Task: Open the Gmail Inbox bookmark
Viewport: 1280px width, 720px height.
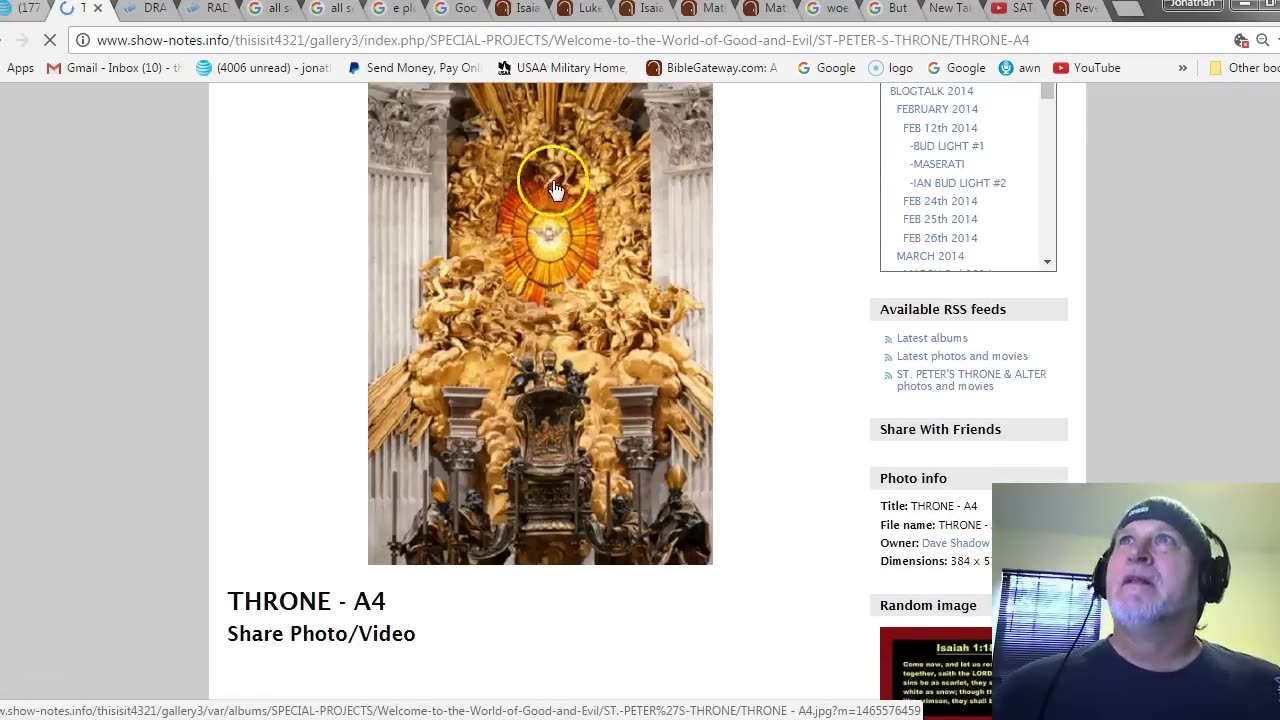Action: point(114,68)
